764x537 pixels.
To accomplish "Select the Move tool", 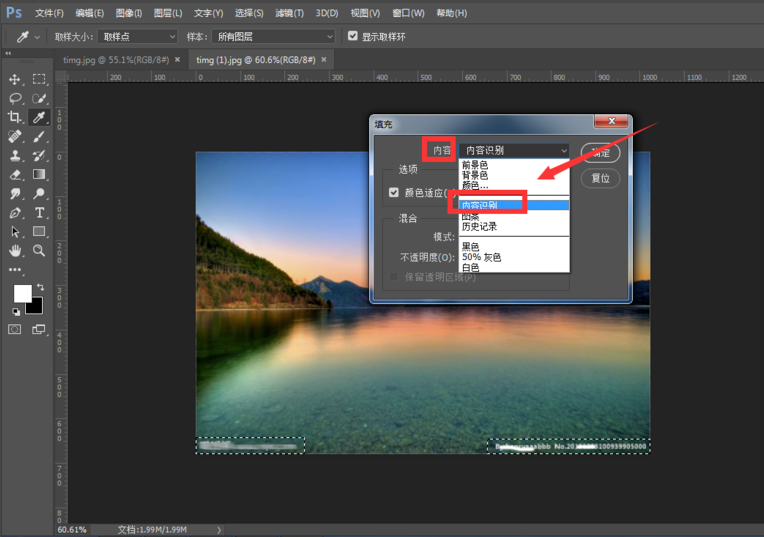I will pyautogui.click(x=15, y=79).
